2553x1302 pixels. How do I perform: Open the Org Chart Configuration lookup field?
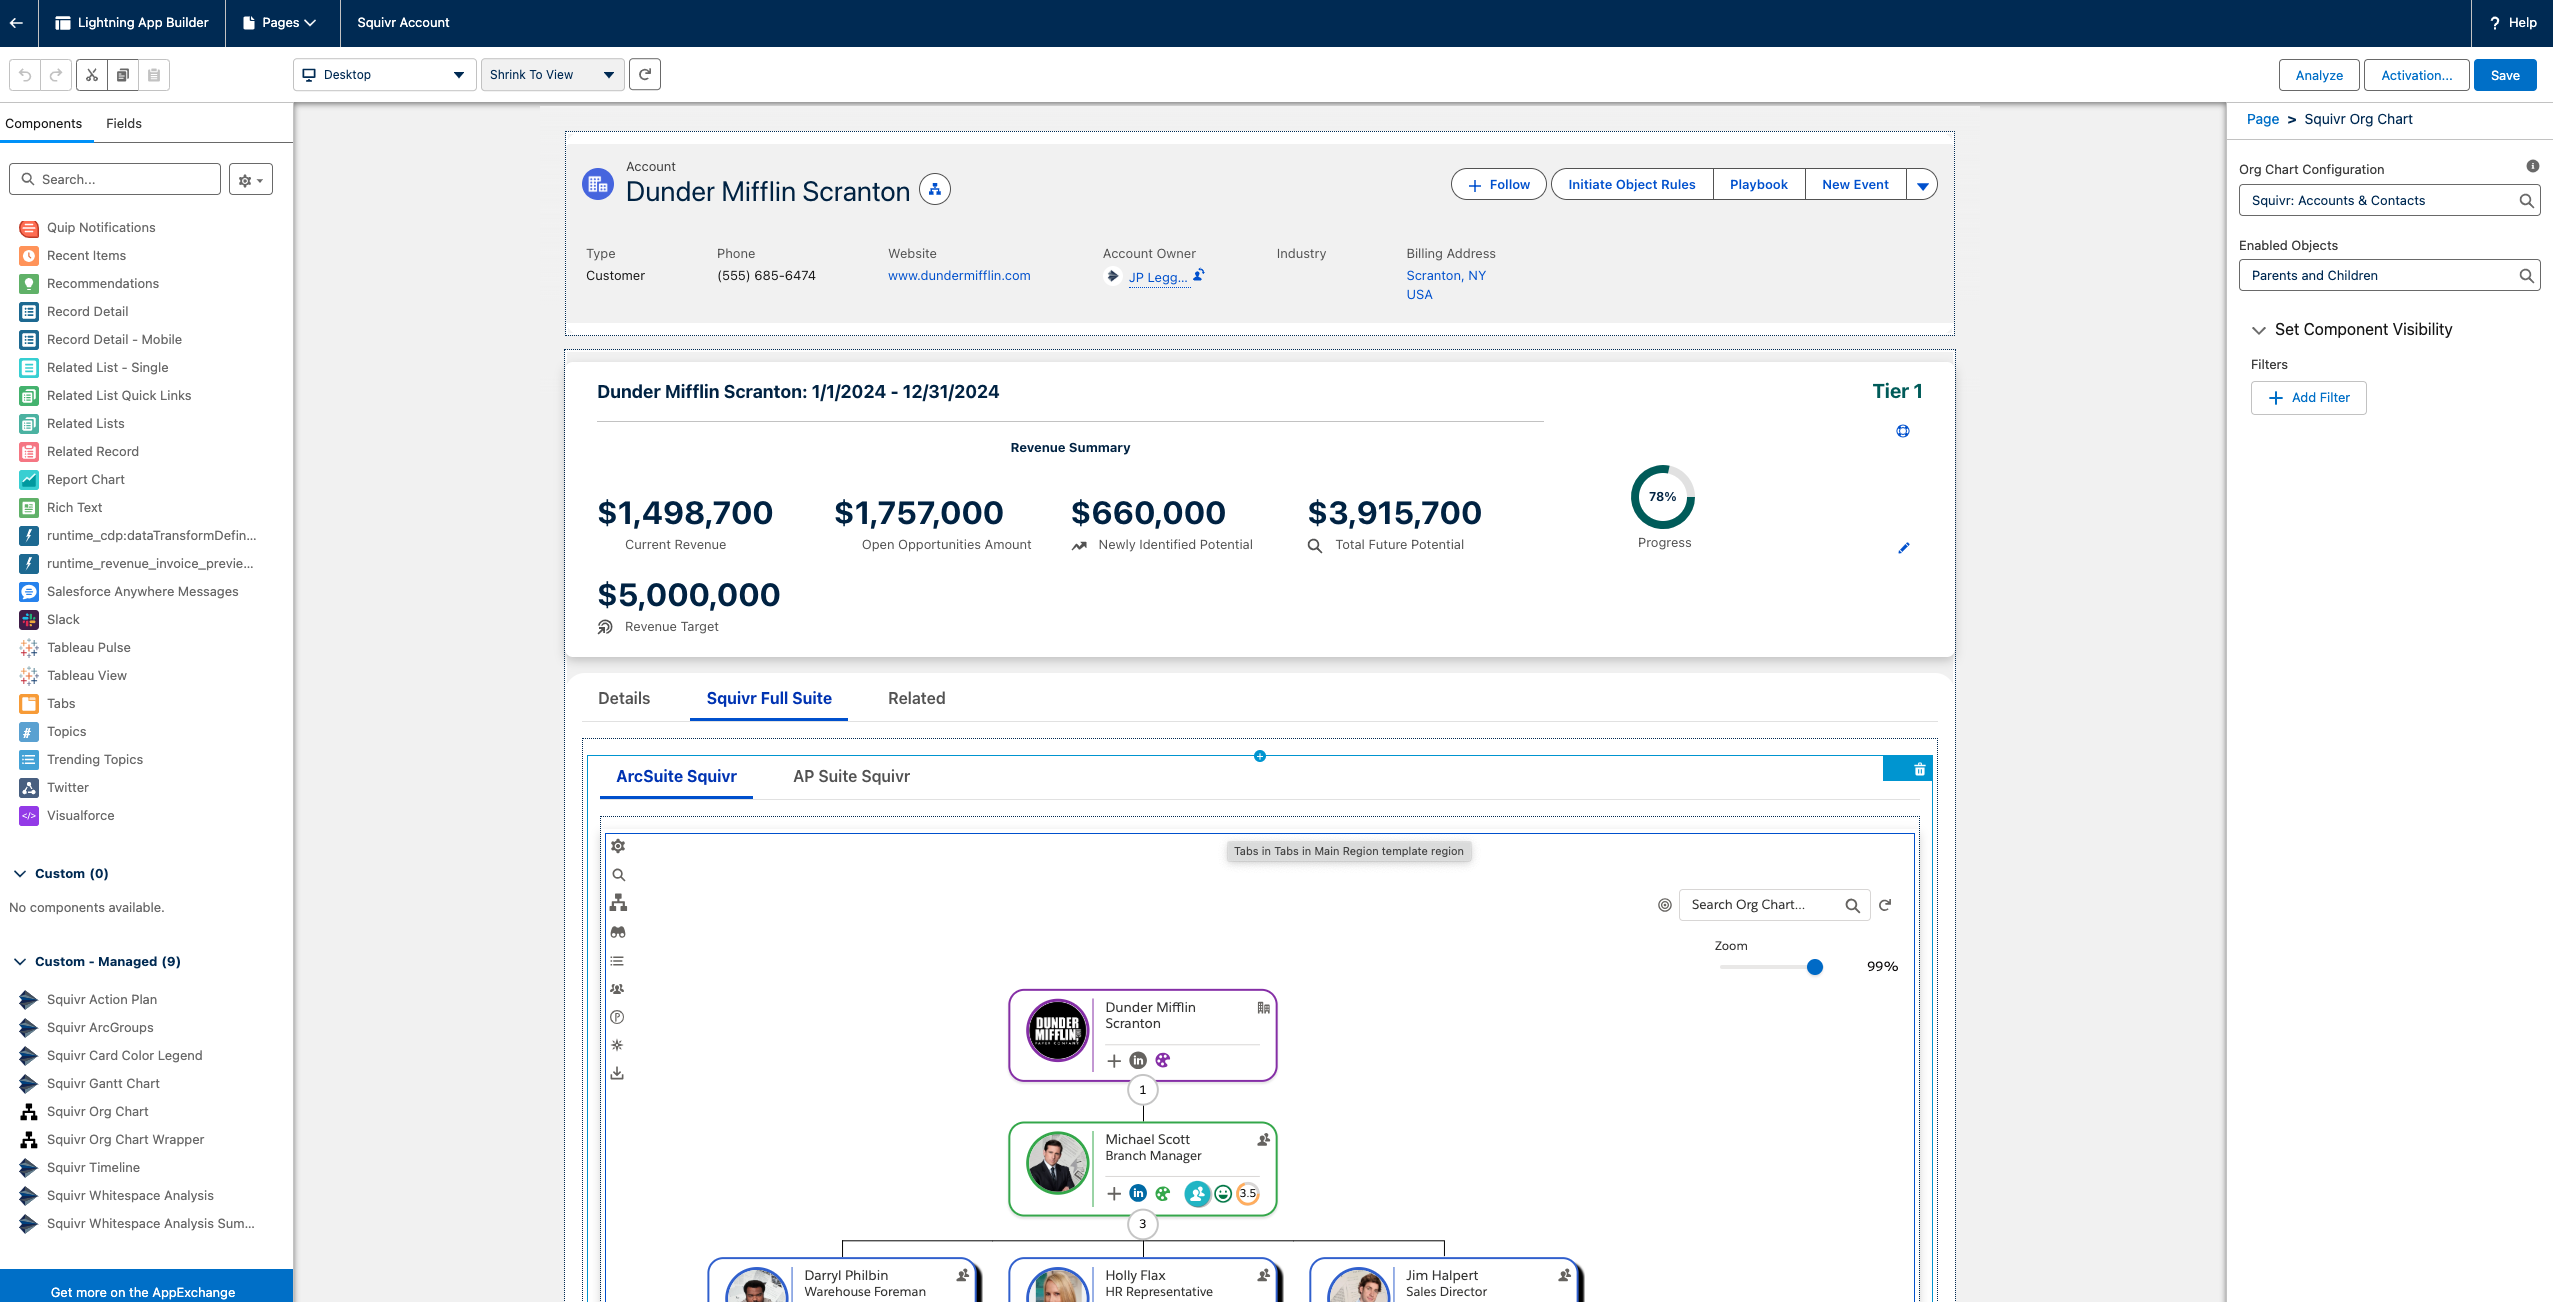(2389, 201)
